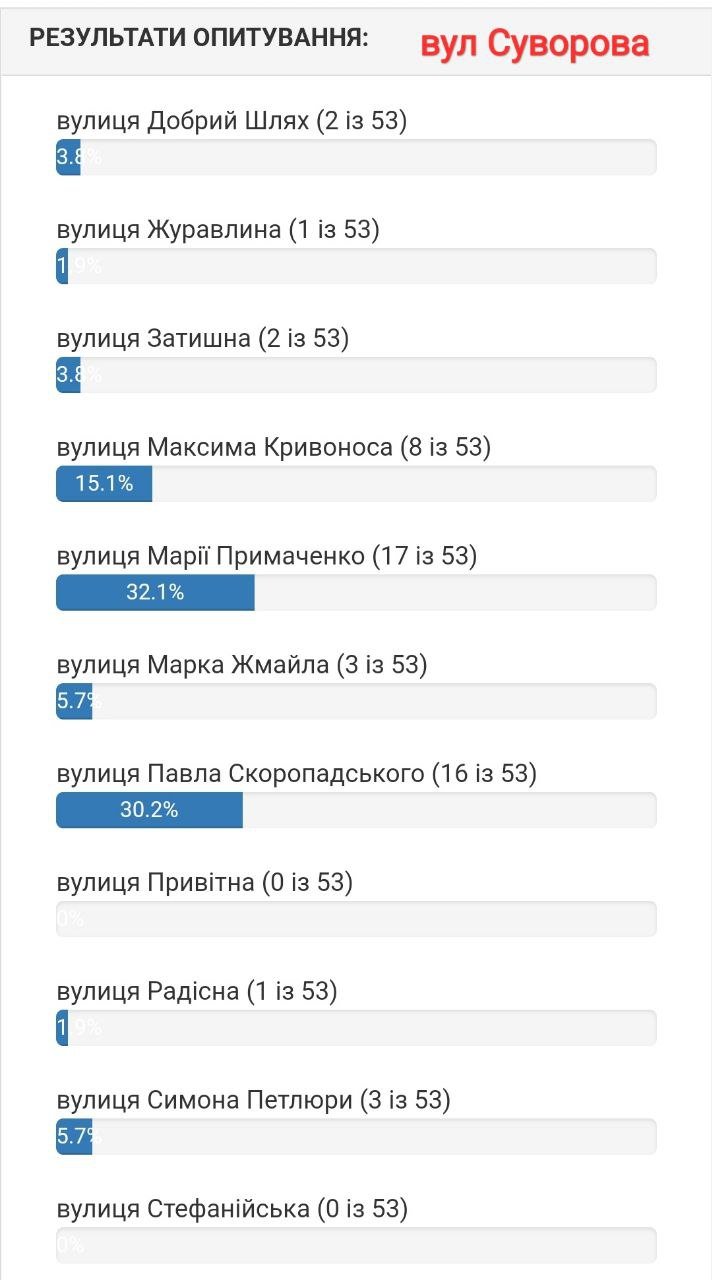Select the 'вулиця Максима Кривоноса' label

point(273,447)
